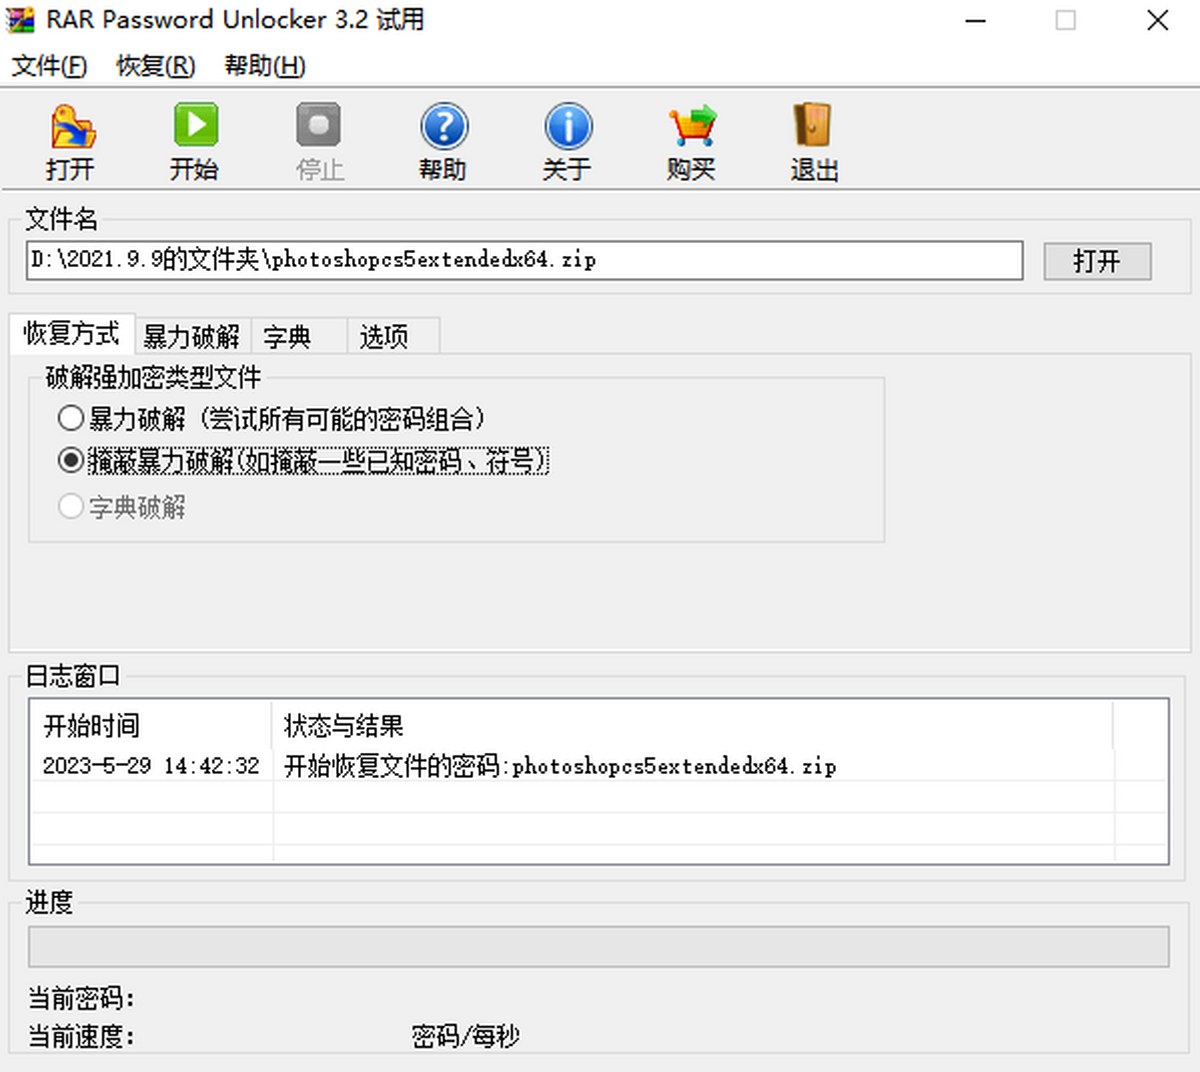1200x1072 pixels.
Task: Click the app icon in title bar
Action: click(20, 20)
